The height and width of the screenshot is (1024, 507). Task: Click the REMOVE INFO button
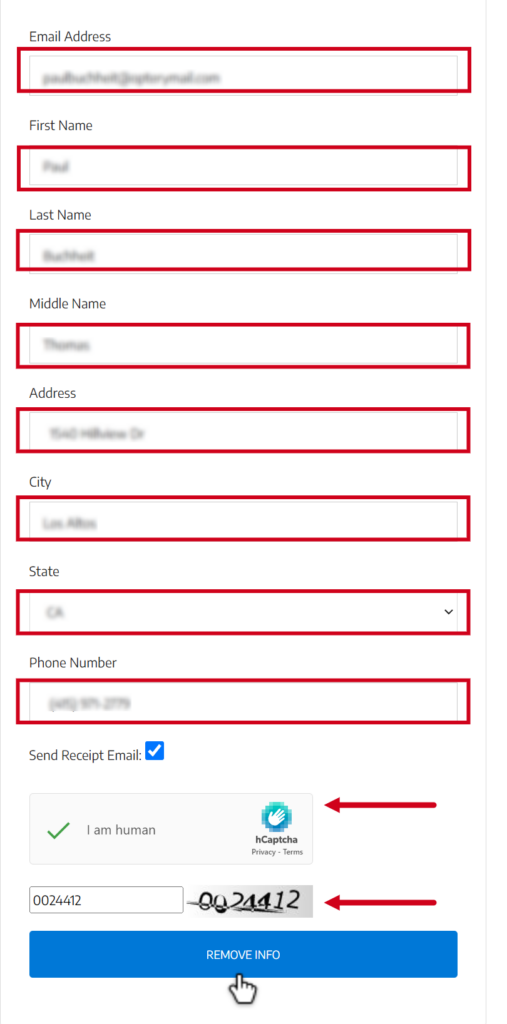coord(243,954)
